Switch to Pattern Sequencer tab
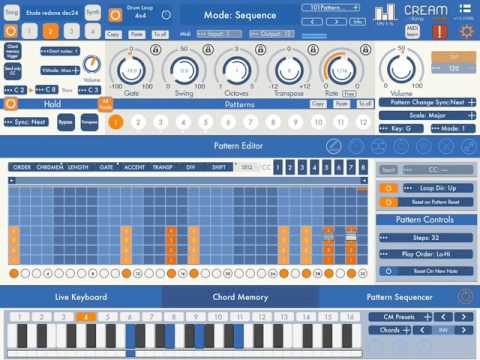 399,297
